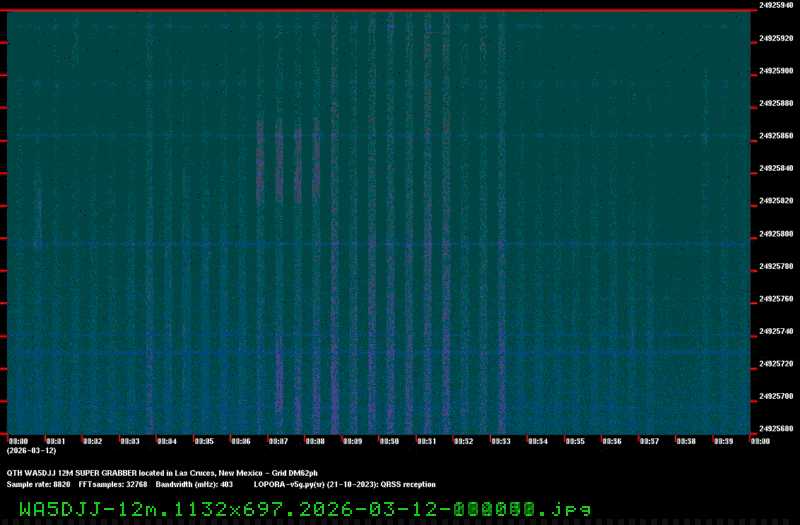Select the 00:33 time marker
The image size is (800, 525).
(x=500, y=441)
